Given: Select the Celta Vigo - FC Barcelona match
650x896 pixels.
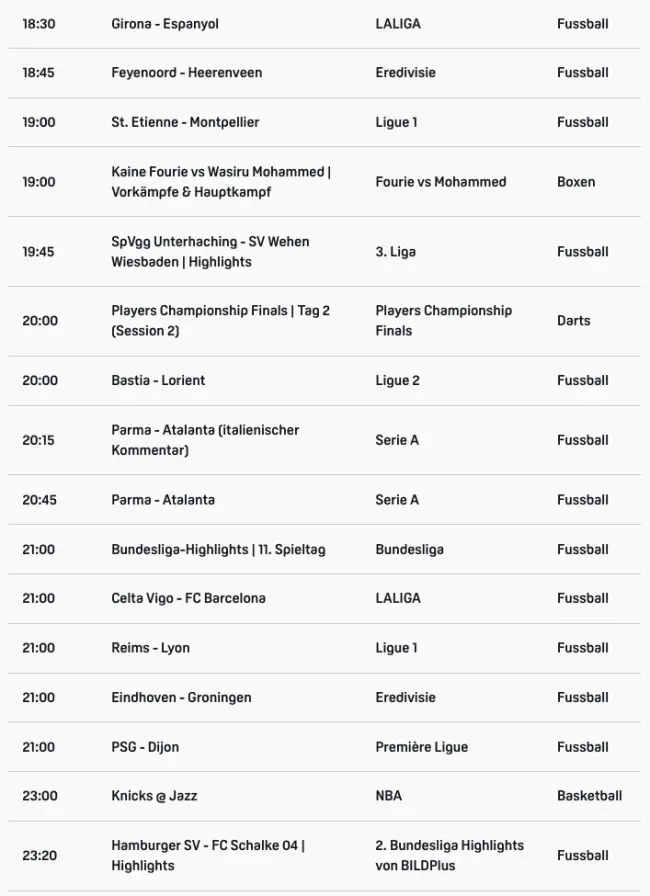Looking at the screenshot, I should (x=188, y=598).
